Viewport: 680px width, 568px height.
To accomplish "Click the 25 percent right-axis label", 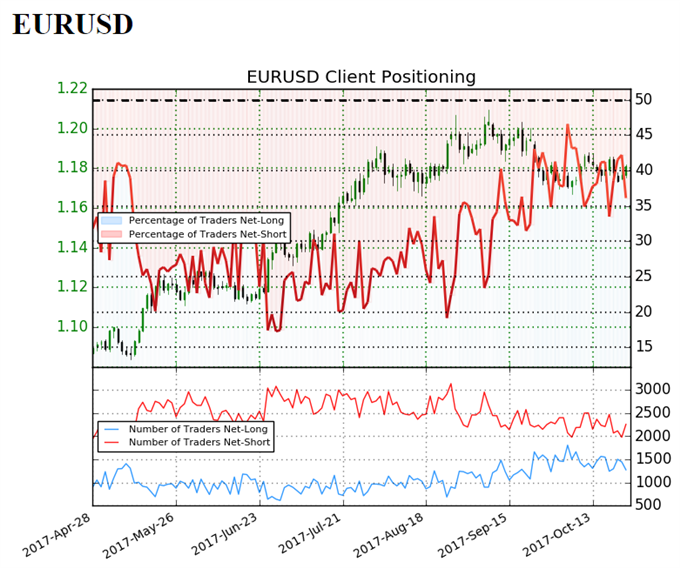I will 644,276.
